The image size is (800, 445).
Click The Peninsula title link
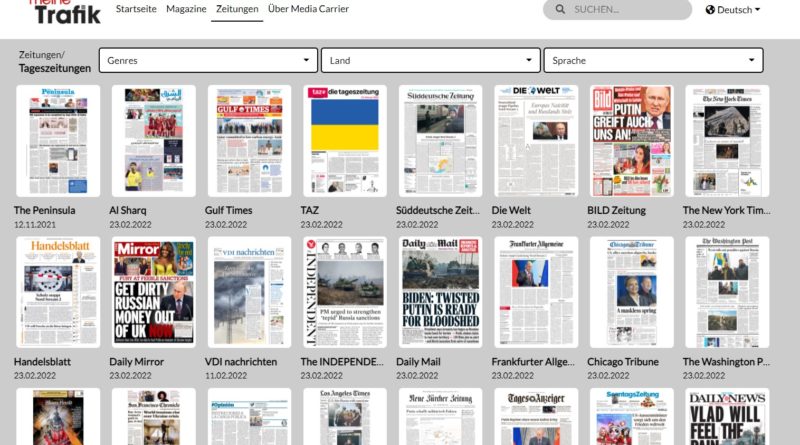pyautogui.click(x=44, y=210)
